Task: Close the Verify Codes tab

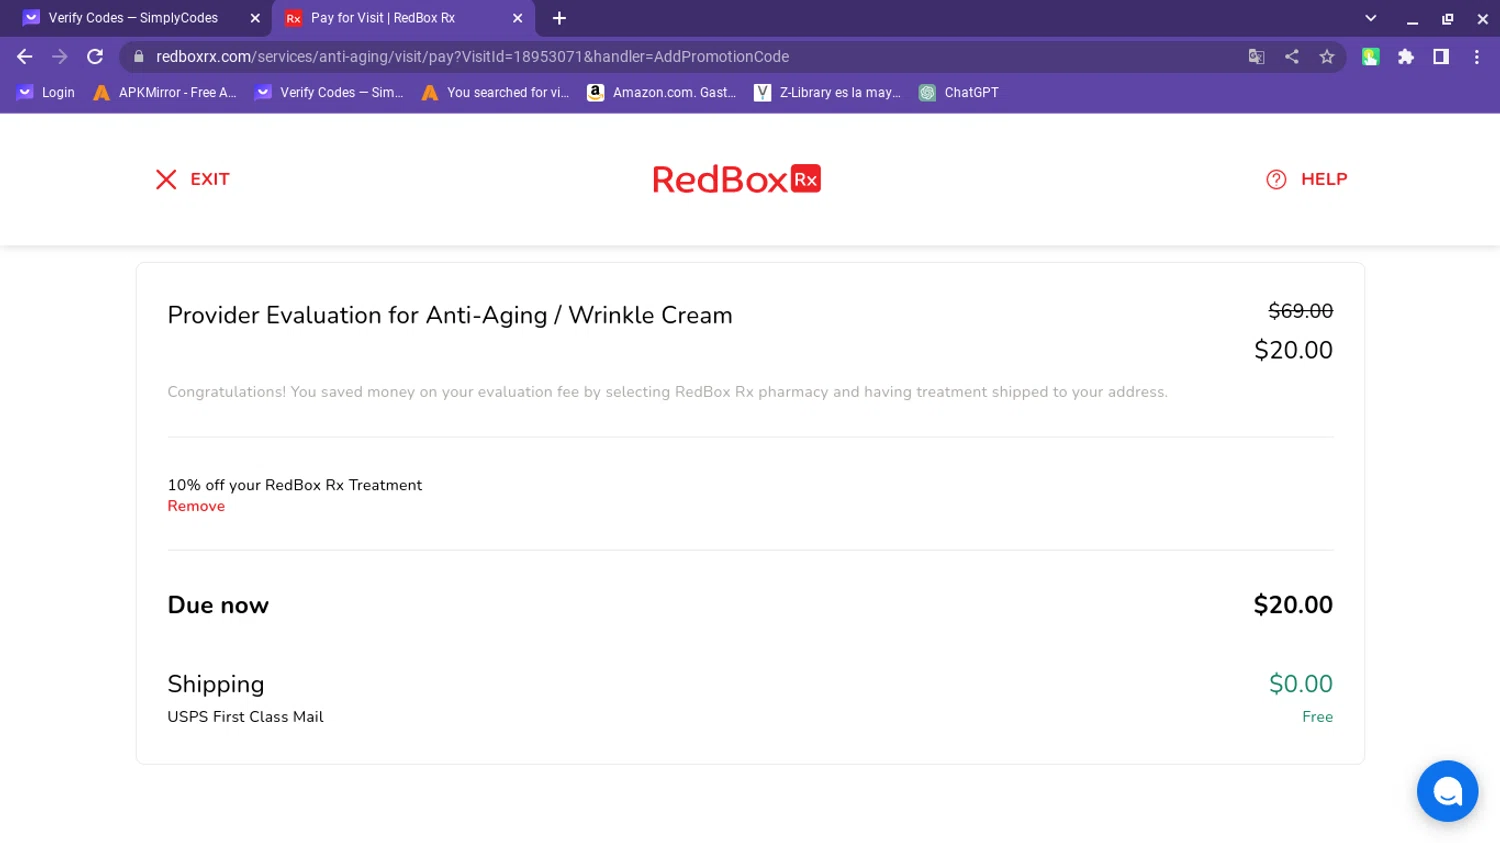Action: point(255,18)
